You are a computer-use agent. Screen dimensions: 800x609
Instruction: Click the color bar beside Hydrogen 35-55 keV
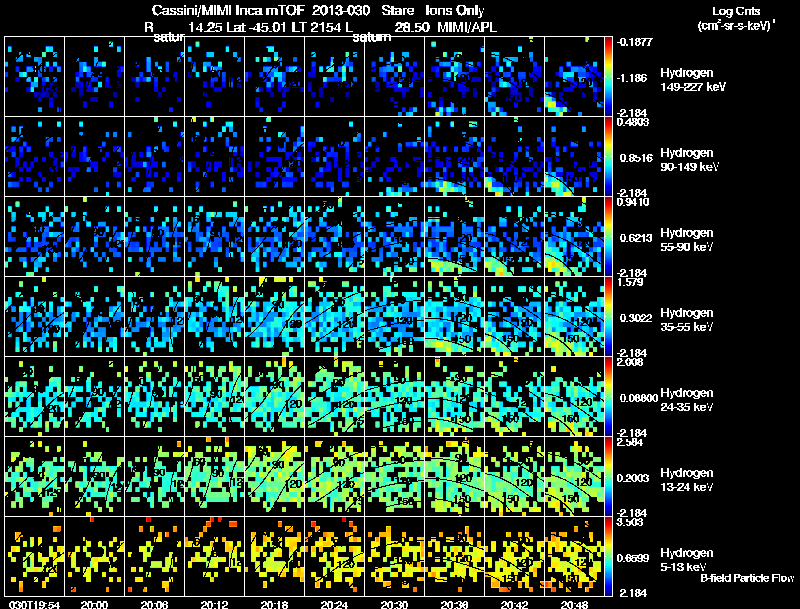click(x=608, y=317)
